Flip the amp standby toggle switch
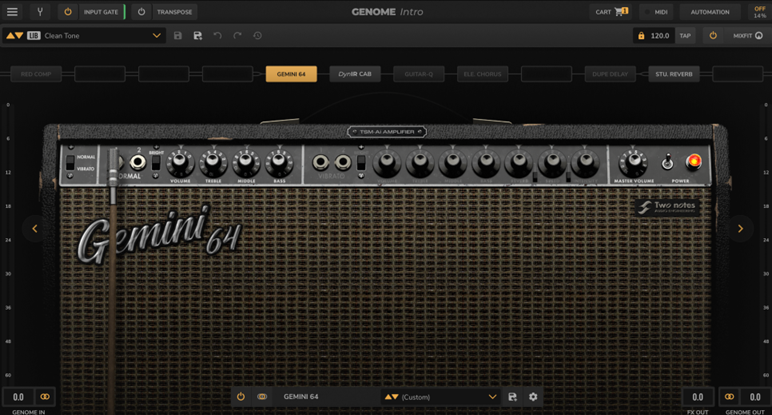772x415 pixels. [667, 162]
